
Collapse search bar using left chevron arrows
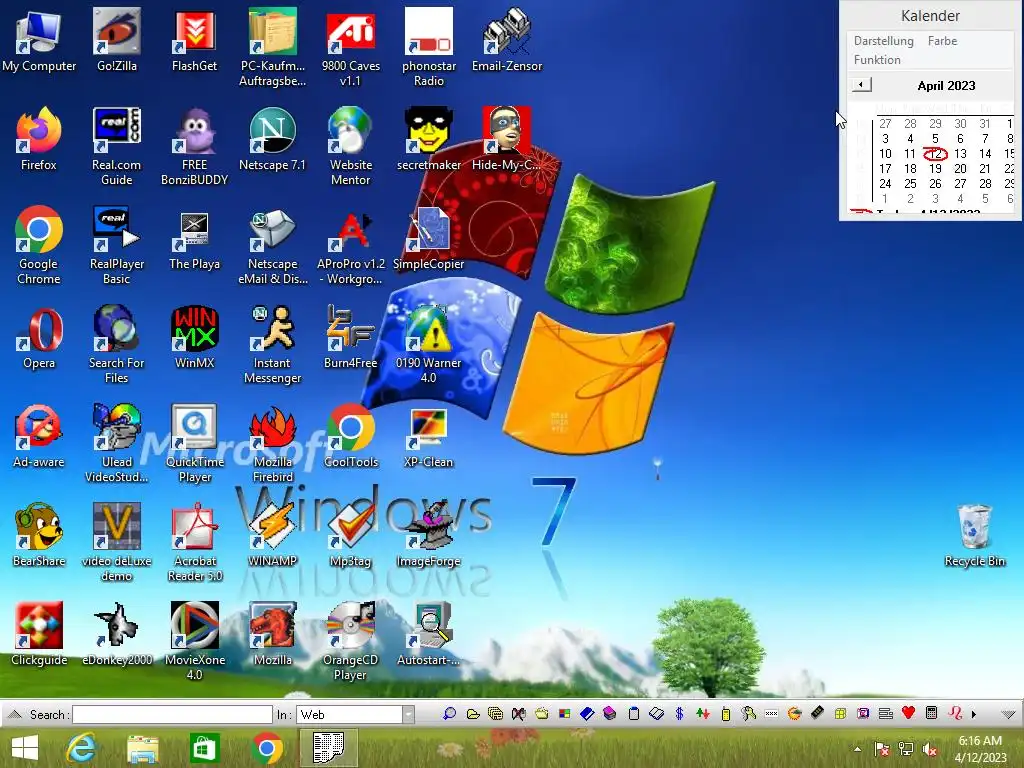[16, 714]
